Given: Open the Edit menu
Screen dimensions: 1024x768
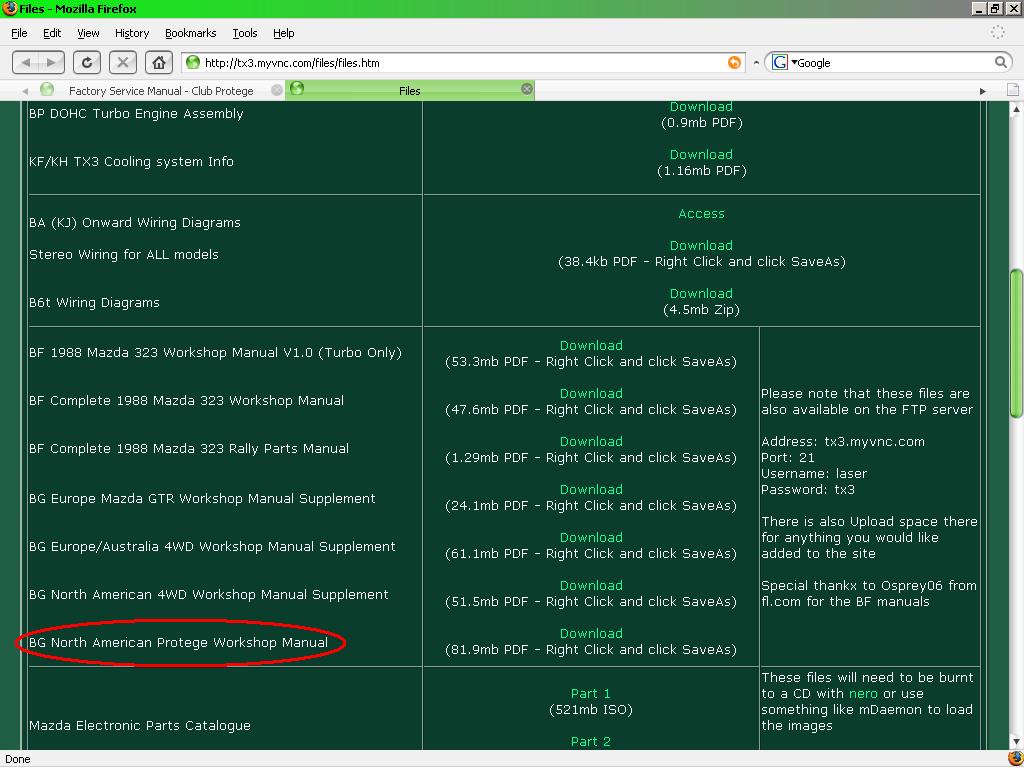Looking at the screenshot, I should 52,33.
